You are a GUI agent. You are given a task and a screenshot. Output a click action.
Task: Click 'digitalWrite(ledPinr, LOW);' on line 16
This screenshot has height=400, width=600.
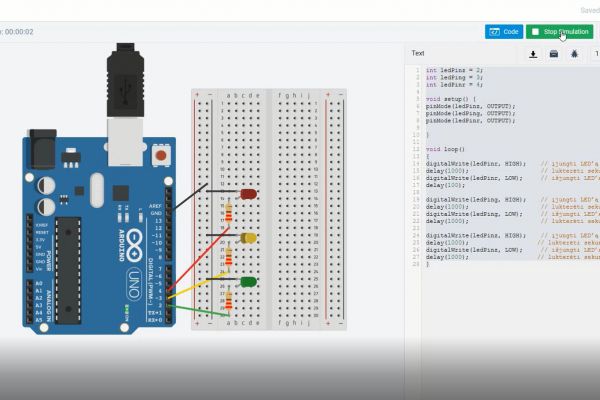click(474, 178)
